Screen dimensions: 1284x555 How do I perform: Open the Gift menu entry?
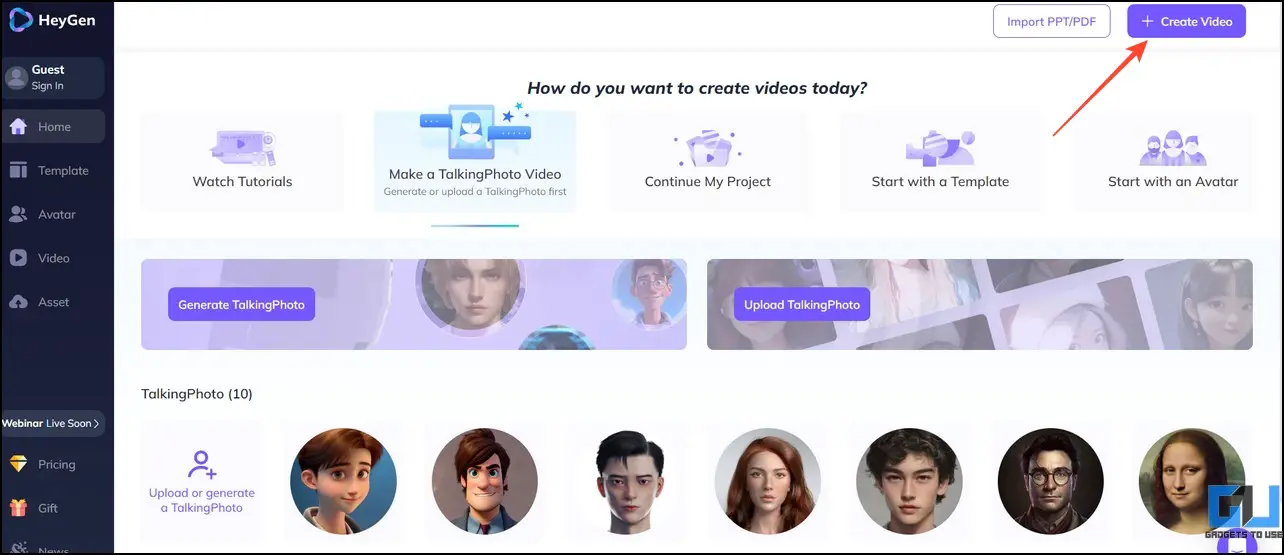[x=53, y=508]
